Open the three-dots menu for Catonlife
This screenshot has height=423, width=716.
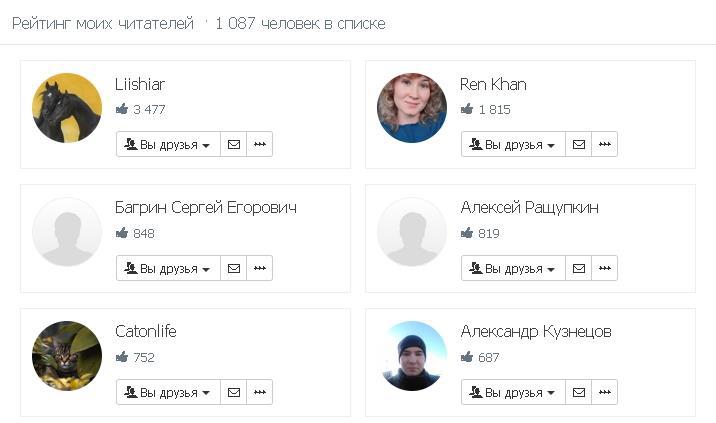pos(260,392)
